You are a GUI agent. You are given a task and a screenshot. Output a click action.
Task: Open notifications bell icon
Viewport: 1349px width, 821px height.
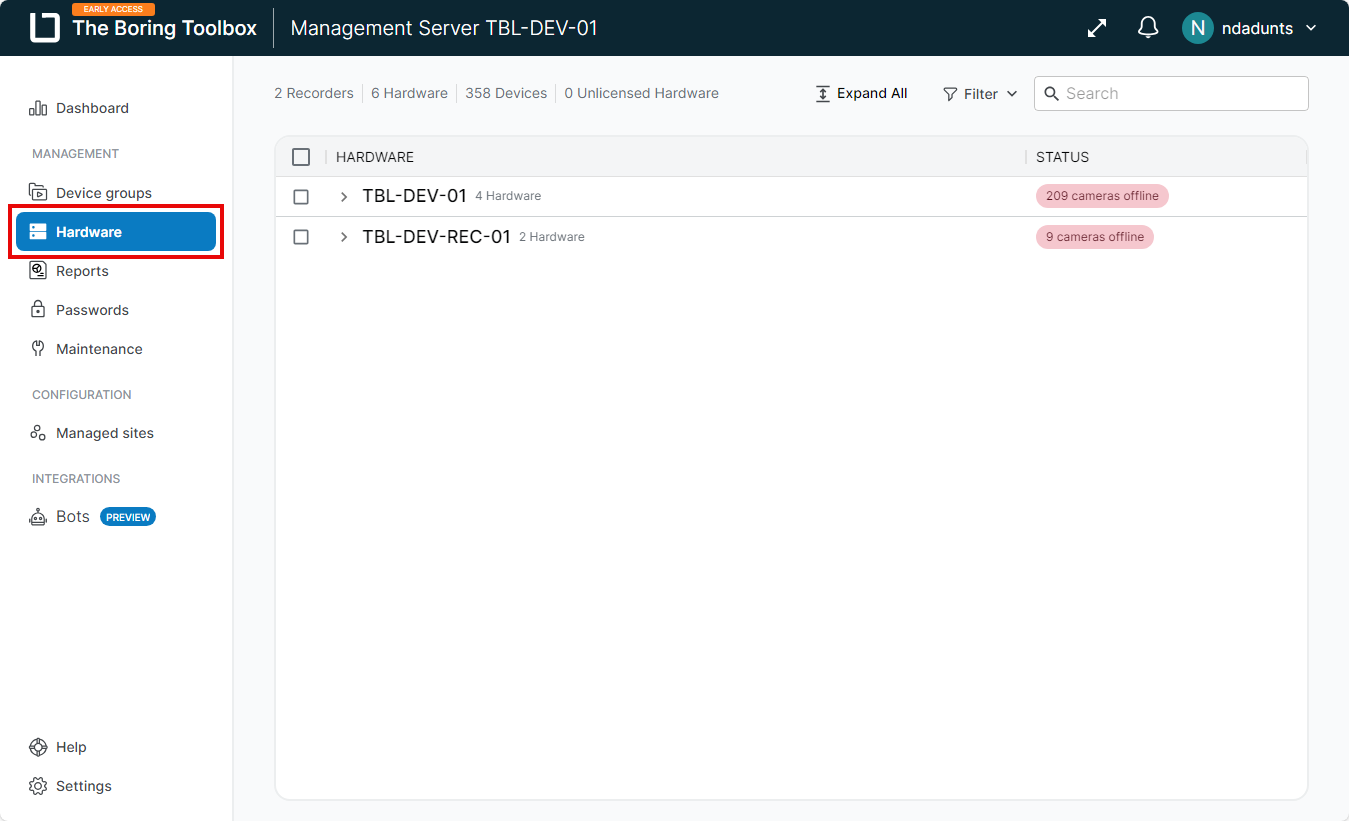tap(1148, 28)
